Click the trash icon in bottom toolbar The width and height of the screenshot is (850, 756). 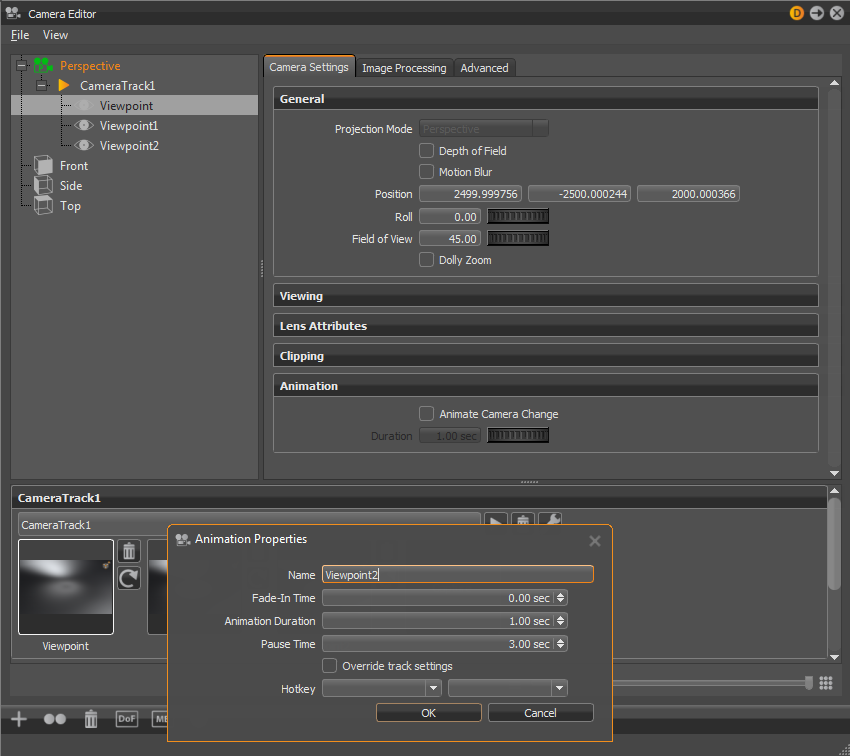91,718
